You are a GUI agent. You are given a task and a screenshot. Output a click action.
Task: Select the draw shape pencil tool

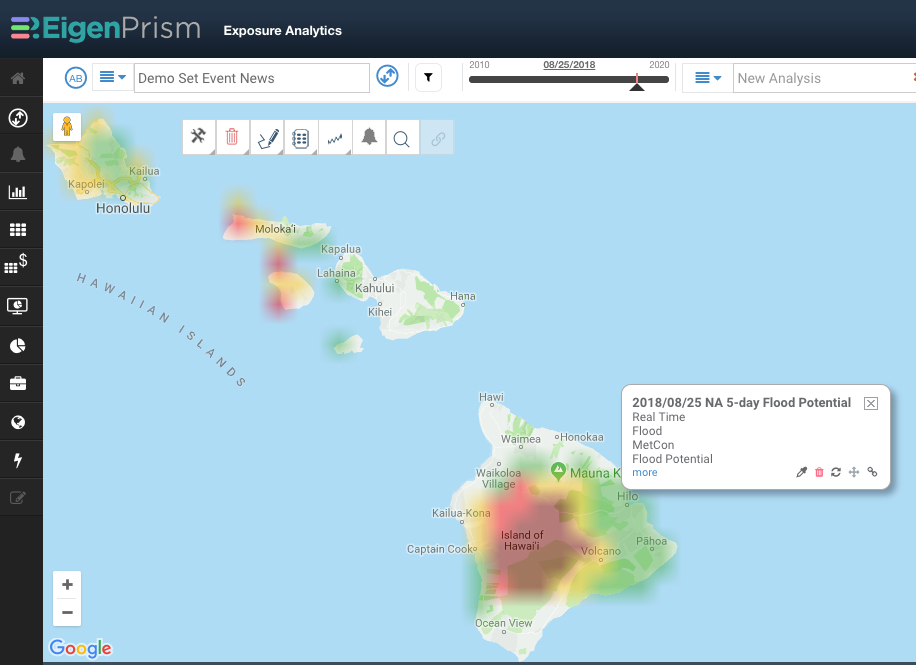(x=267, y=137)
